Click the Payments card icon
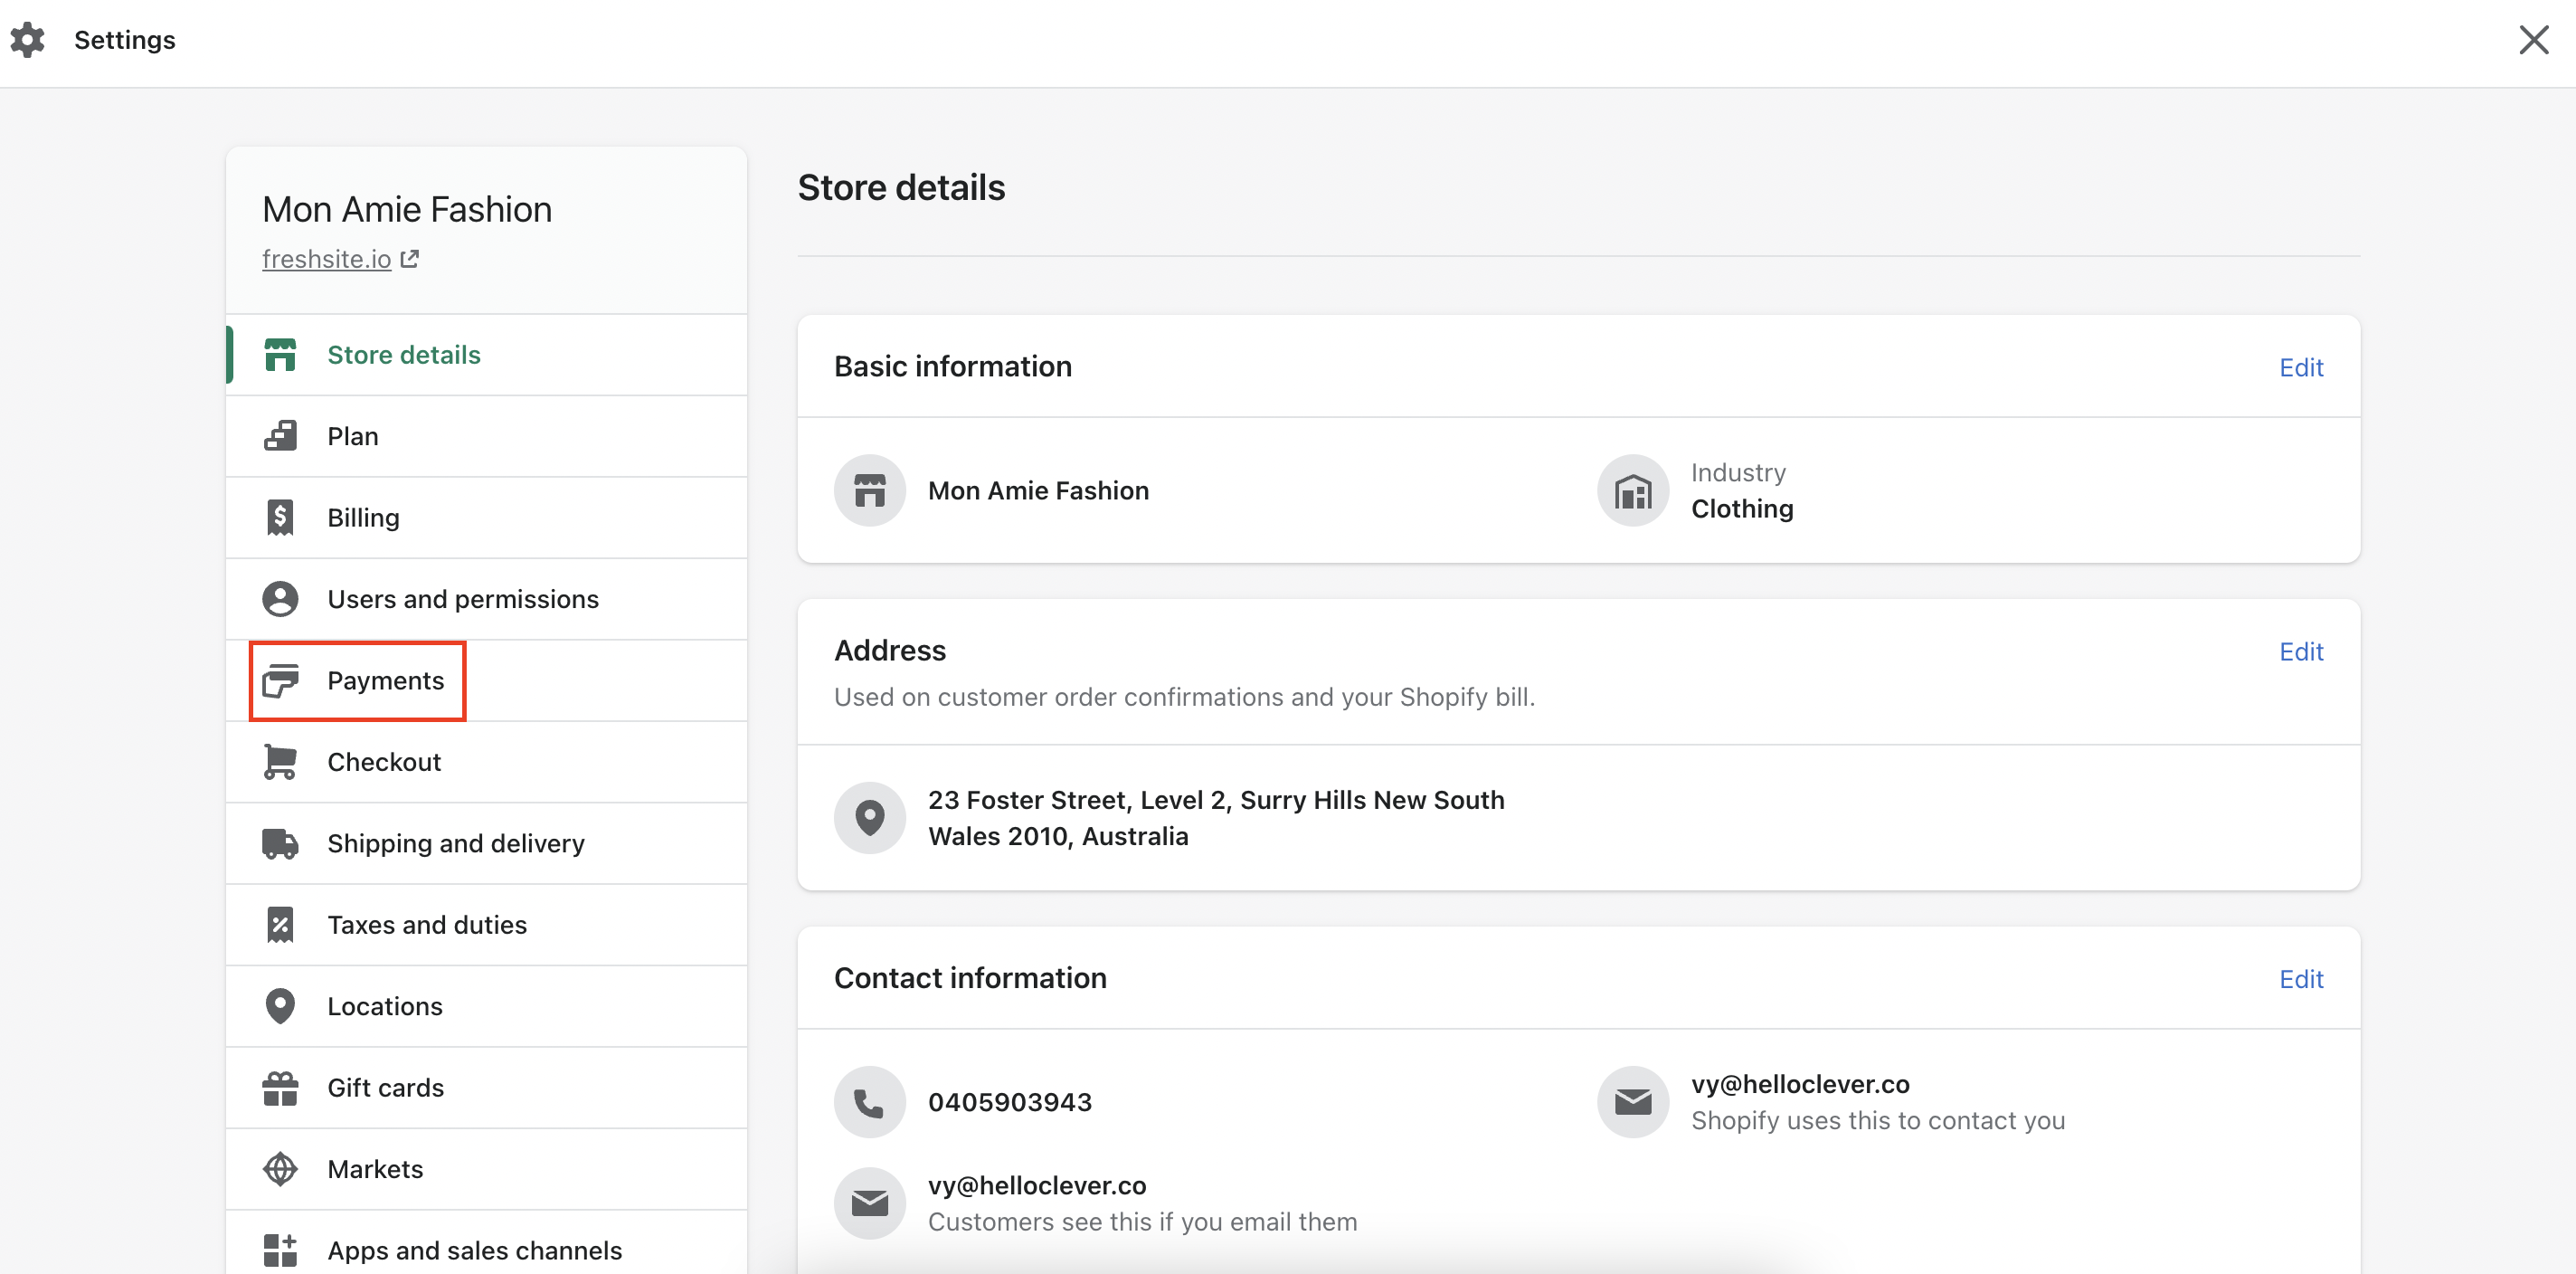 tap(280, 681)
